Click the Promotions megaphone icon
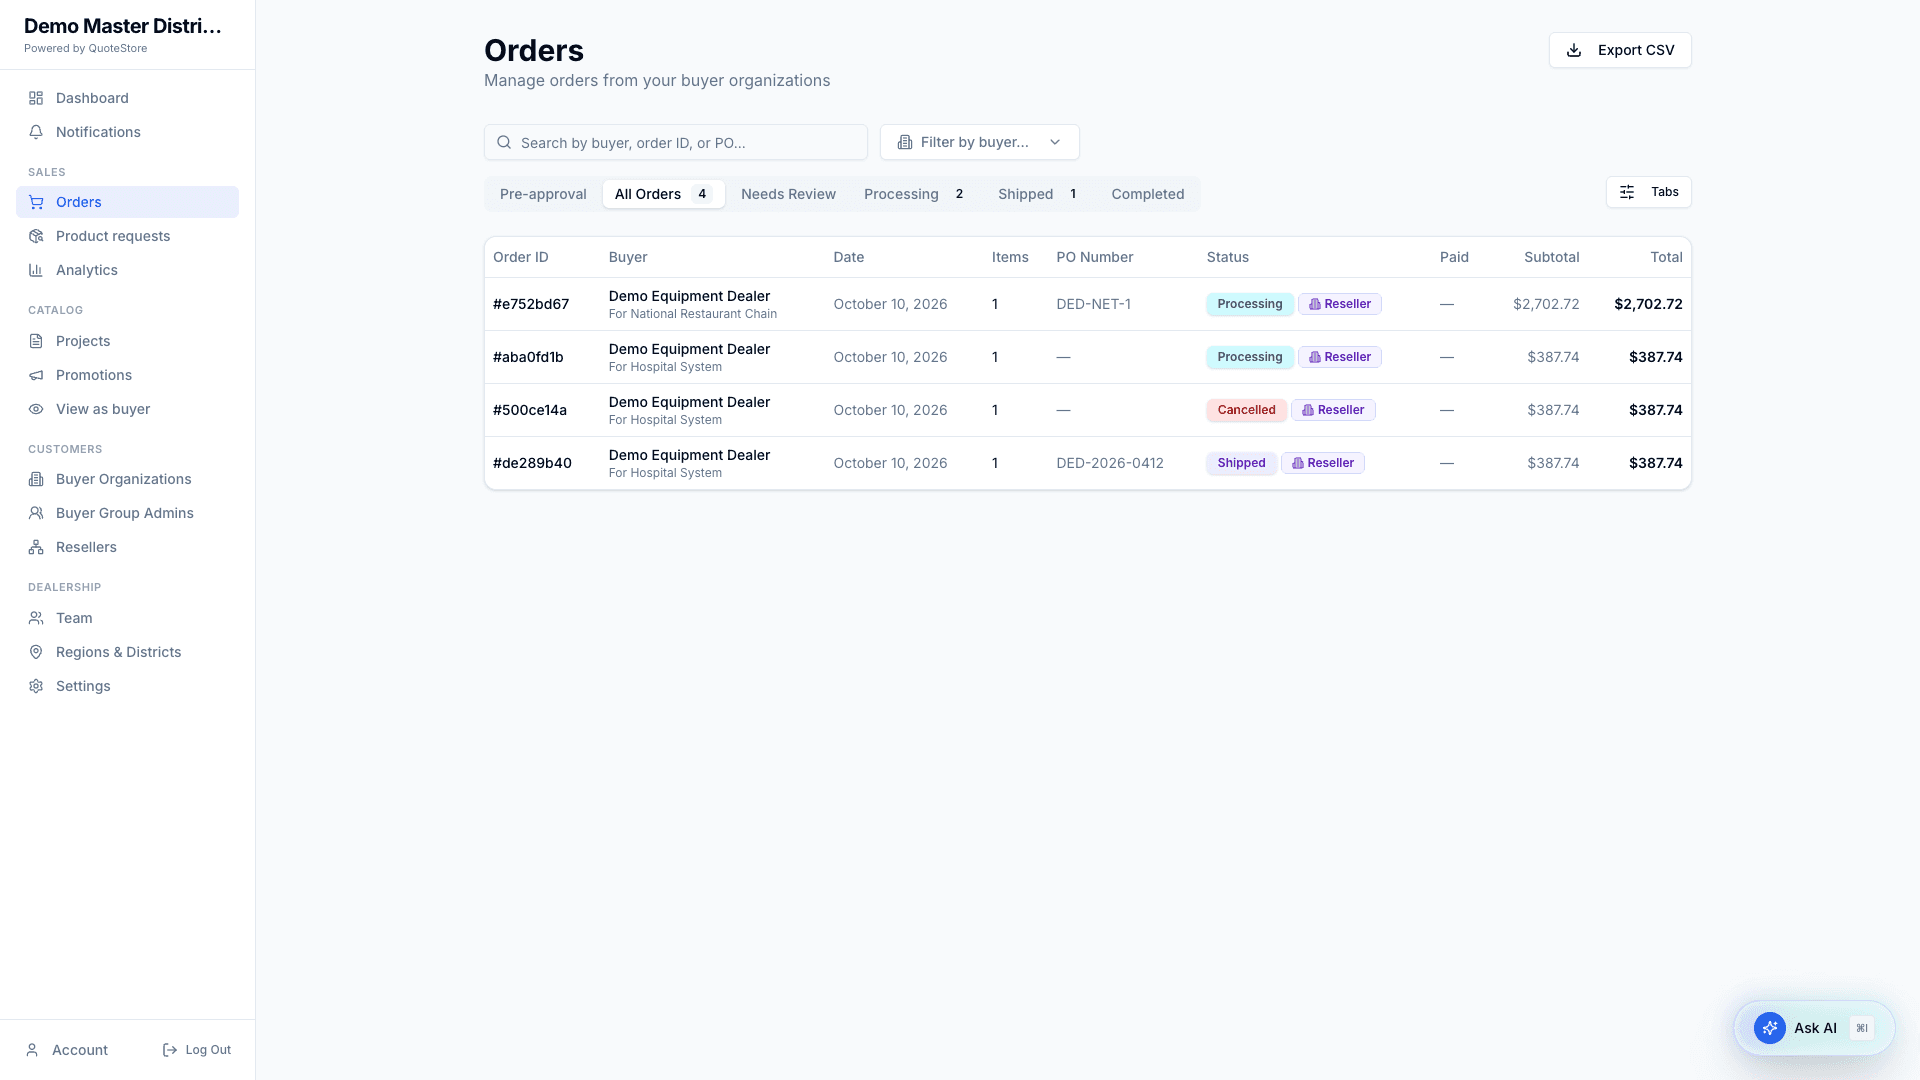 (x=36, y=375)
